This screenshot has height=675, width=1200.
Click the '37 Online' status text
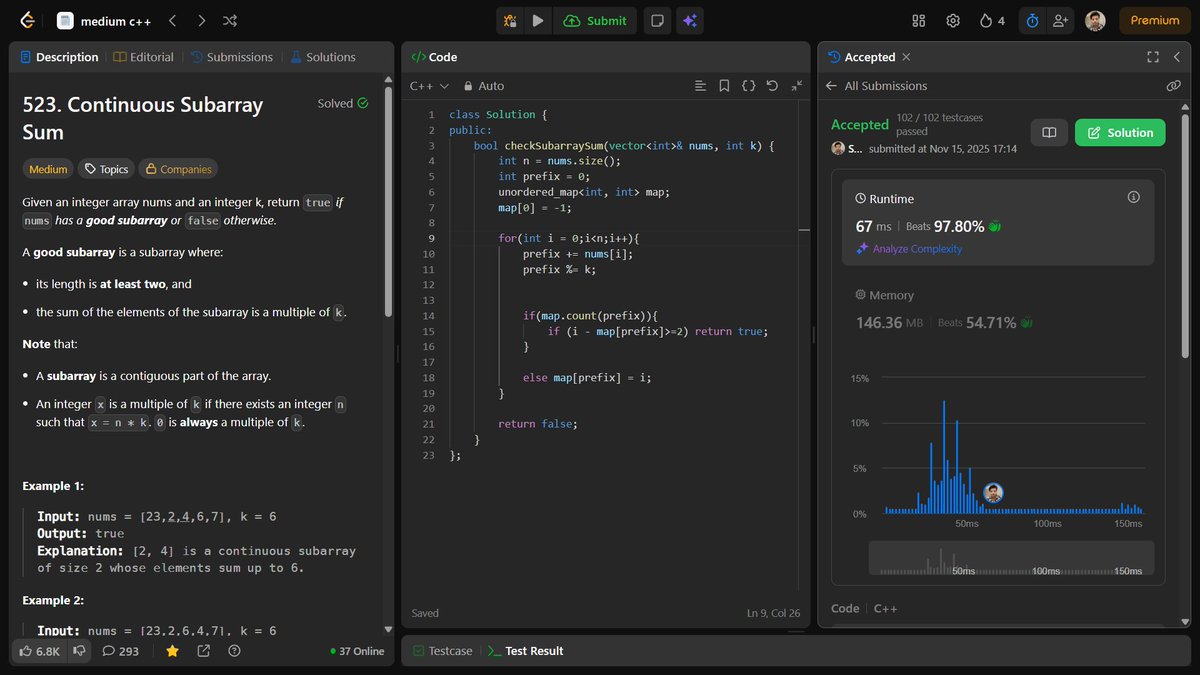(x=357, y=651)
